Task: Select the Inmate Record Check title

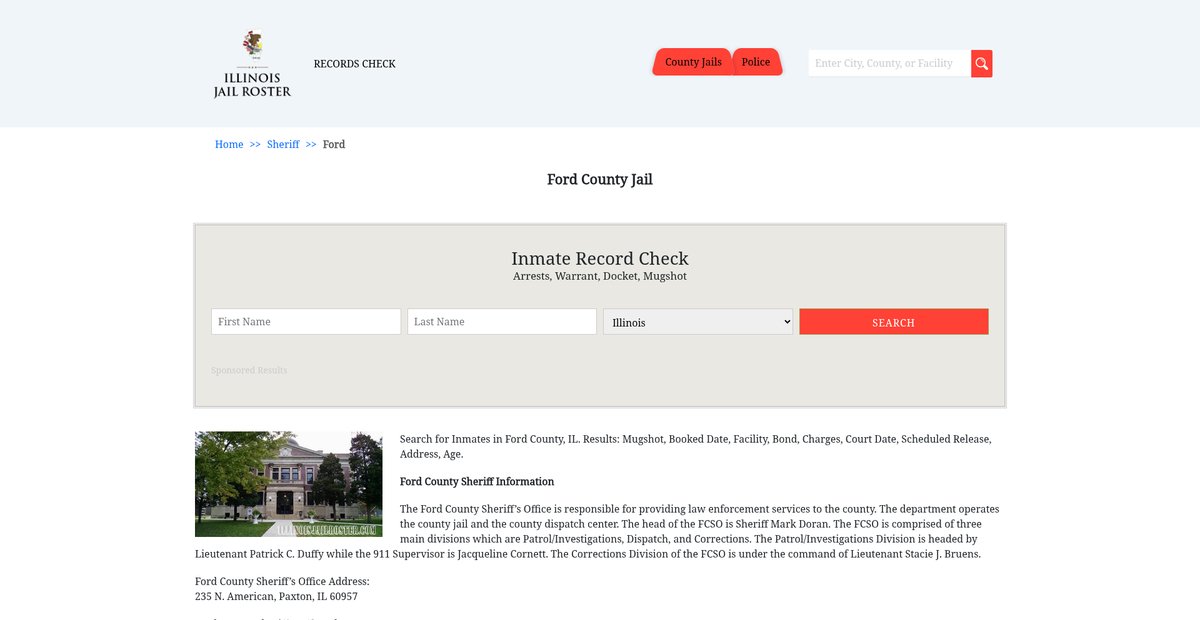Action: [600, 259]
